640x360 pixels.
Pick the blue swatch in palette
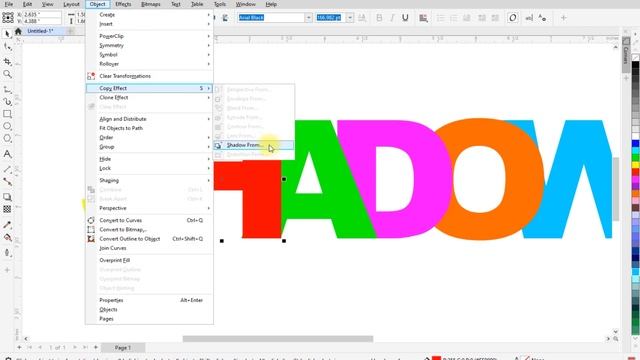(636, 144)
